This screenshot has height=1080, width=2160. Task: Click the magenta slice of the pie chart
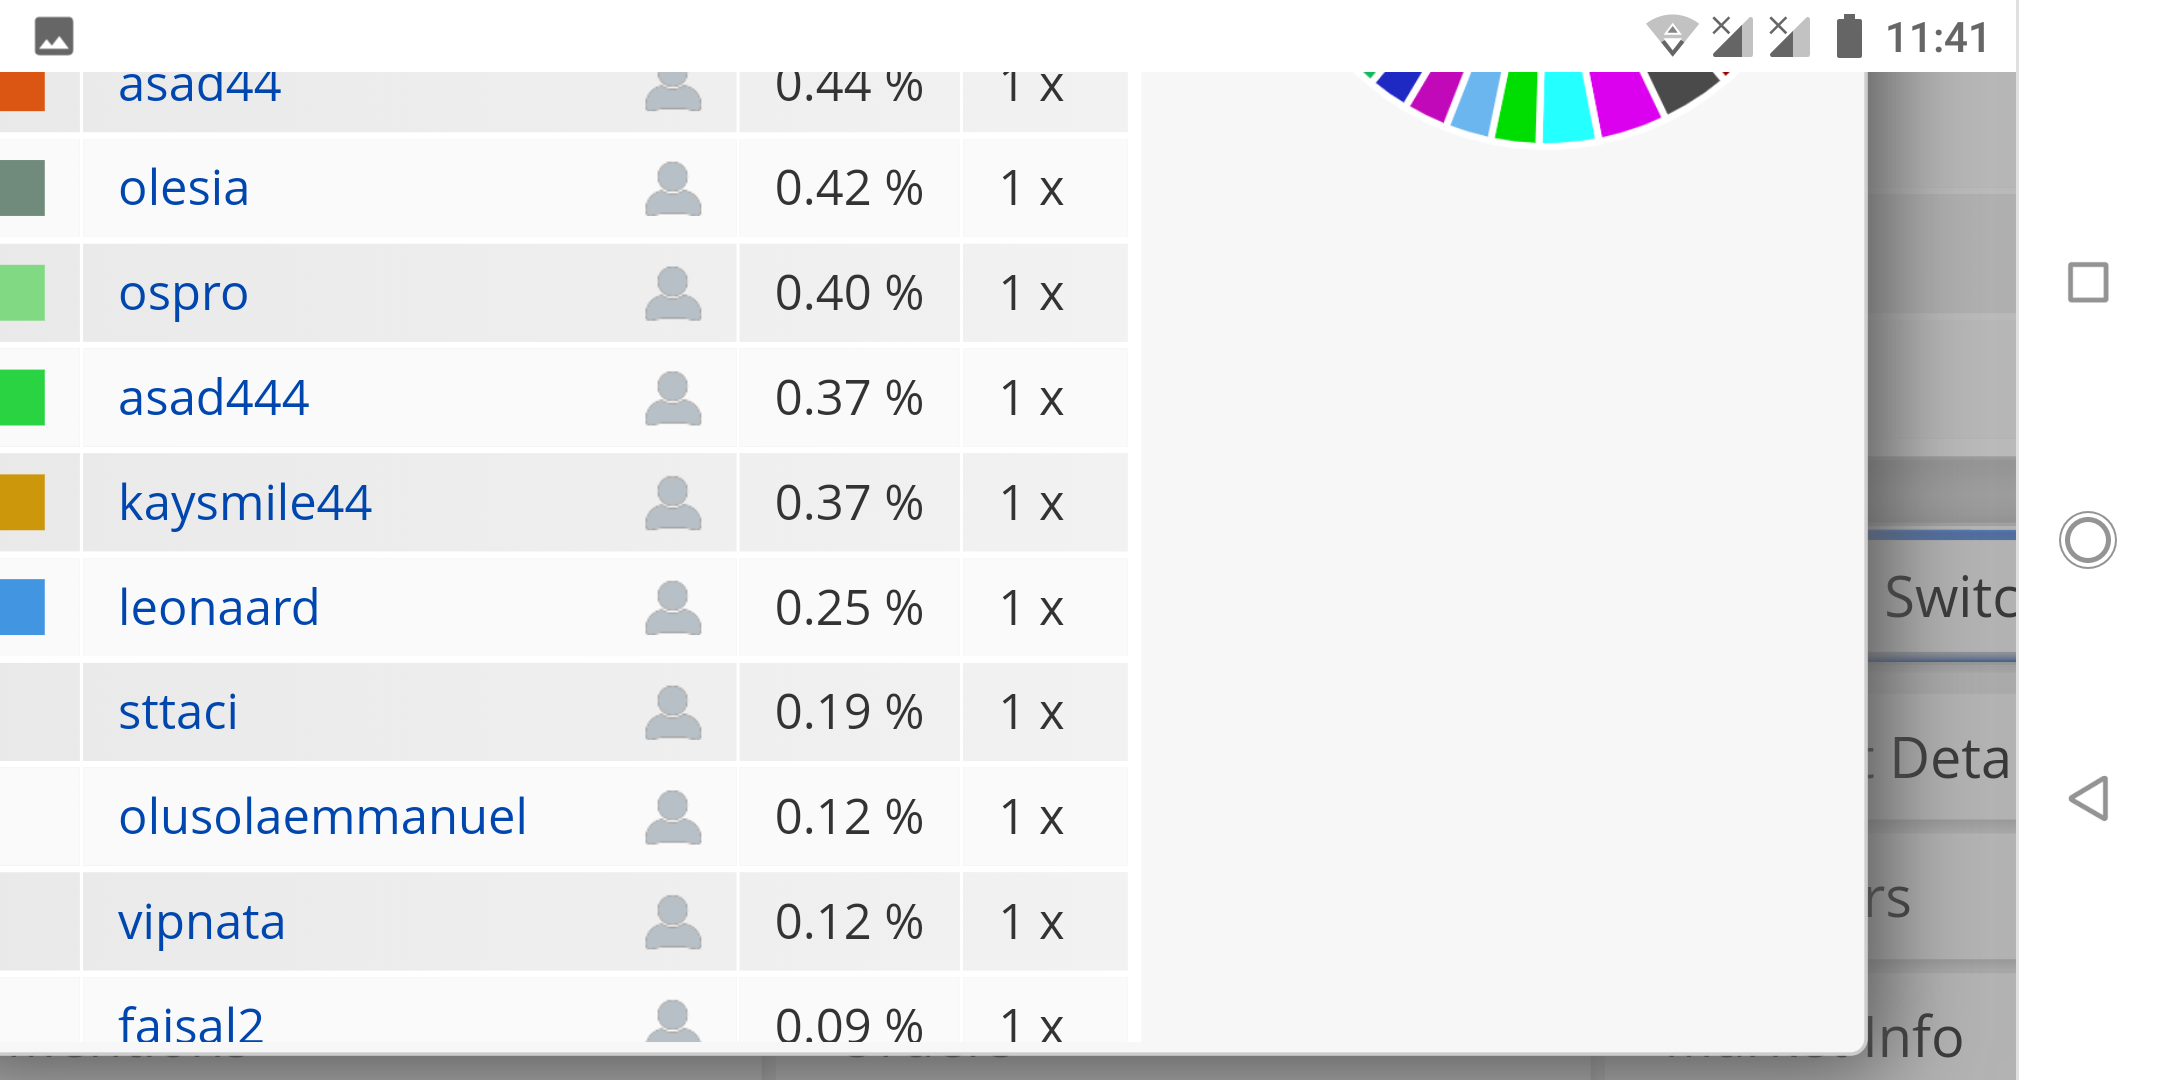pos(1621,100)
